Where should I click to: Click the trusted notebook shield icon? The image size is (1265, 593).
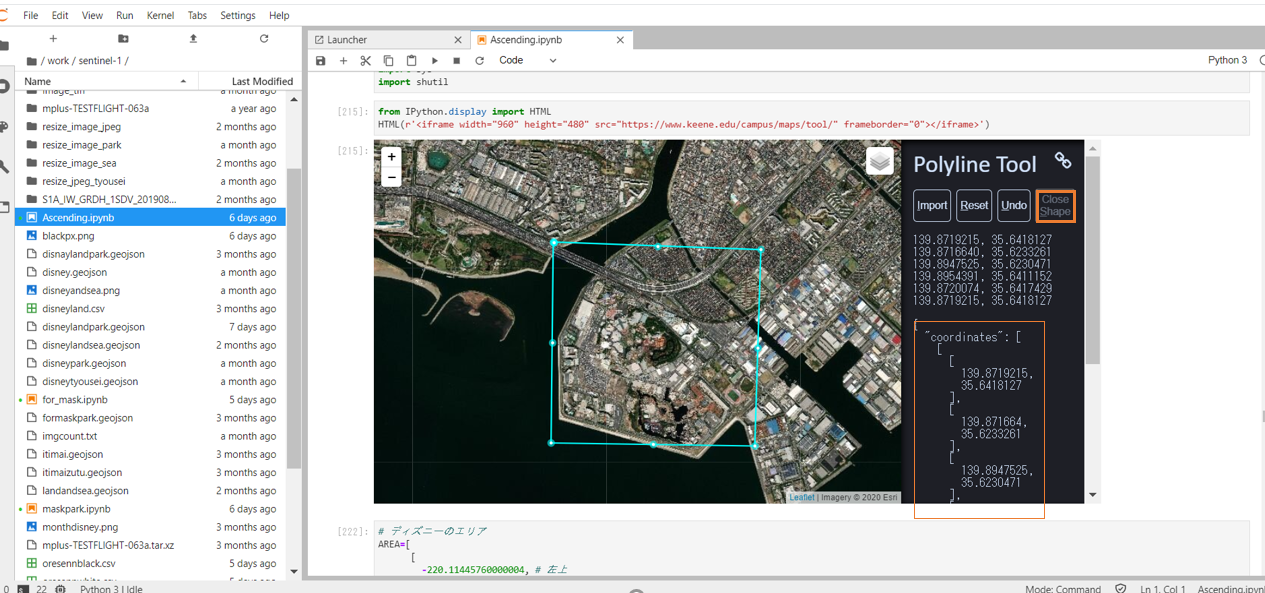tap(1120, 589)
